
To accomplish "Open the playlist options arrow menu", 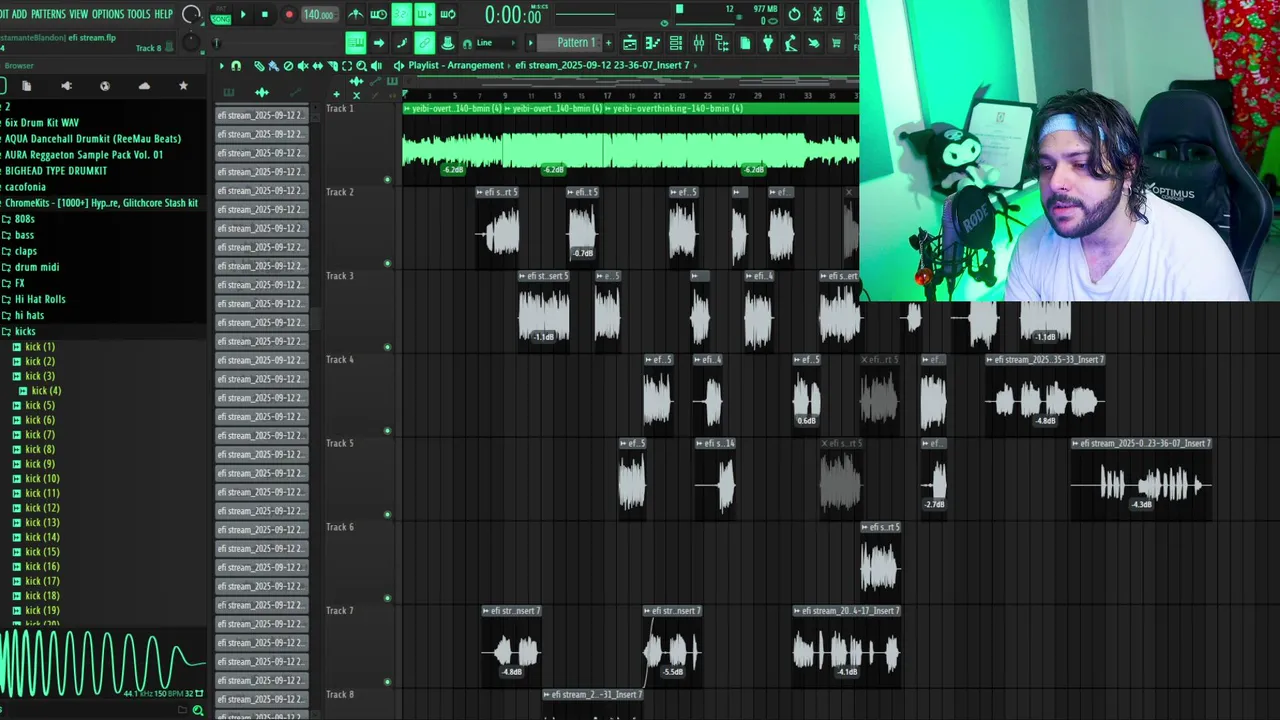I will (x=221, y=65).
